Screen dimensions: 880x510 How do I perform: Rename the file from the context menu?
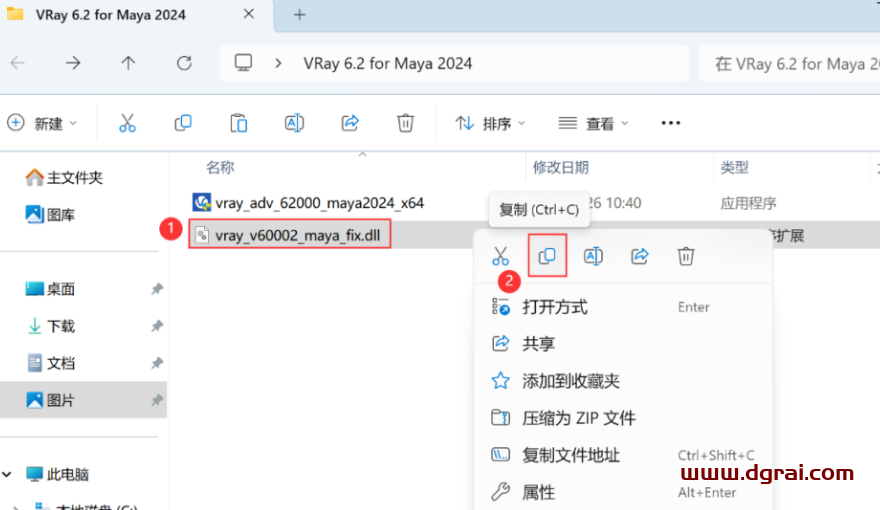(x=593, y=256)
